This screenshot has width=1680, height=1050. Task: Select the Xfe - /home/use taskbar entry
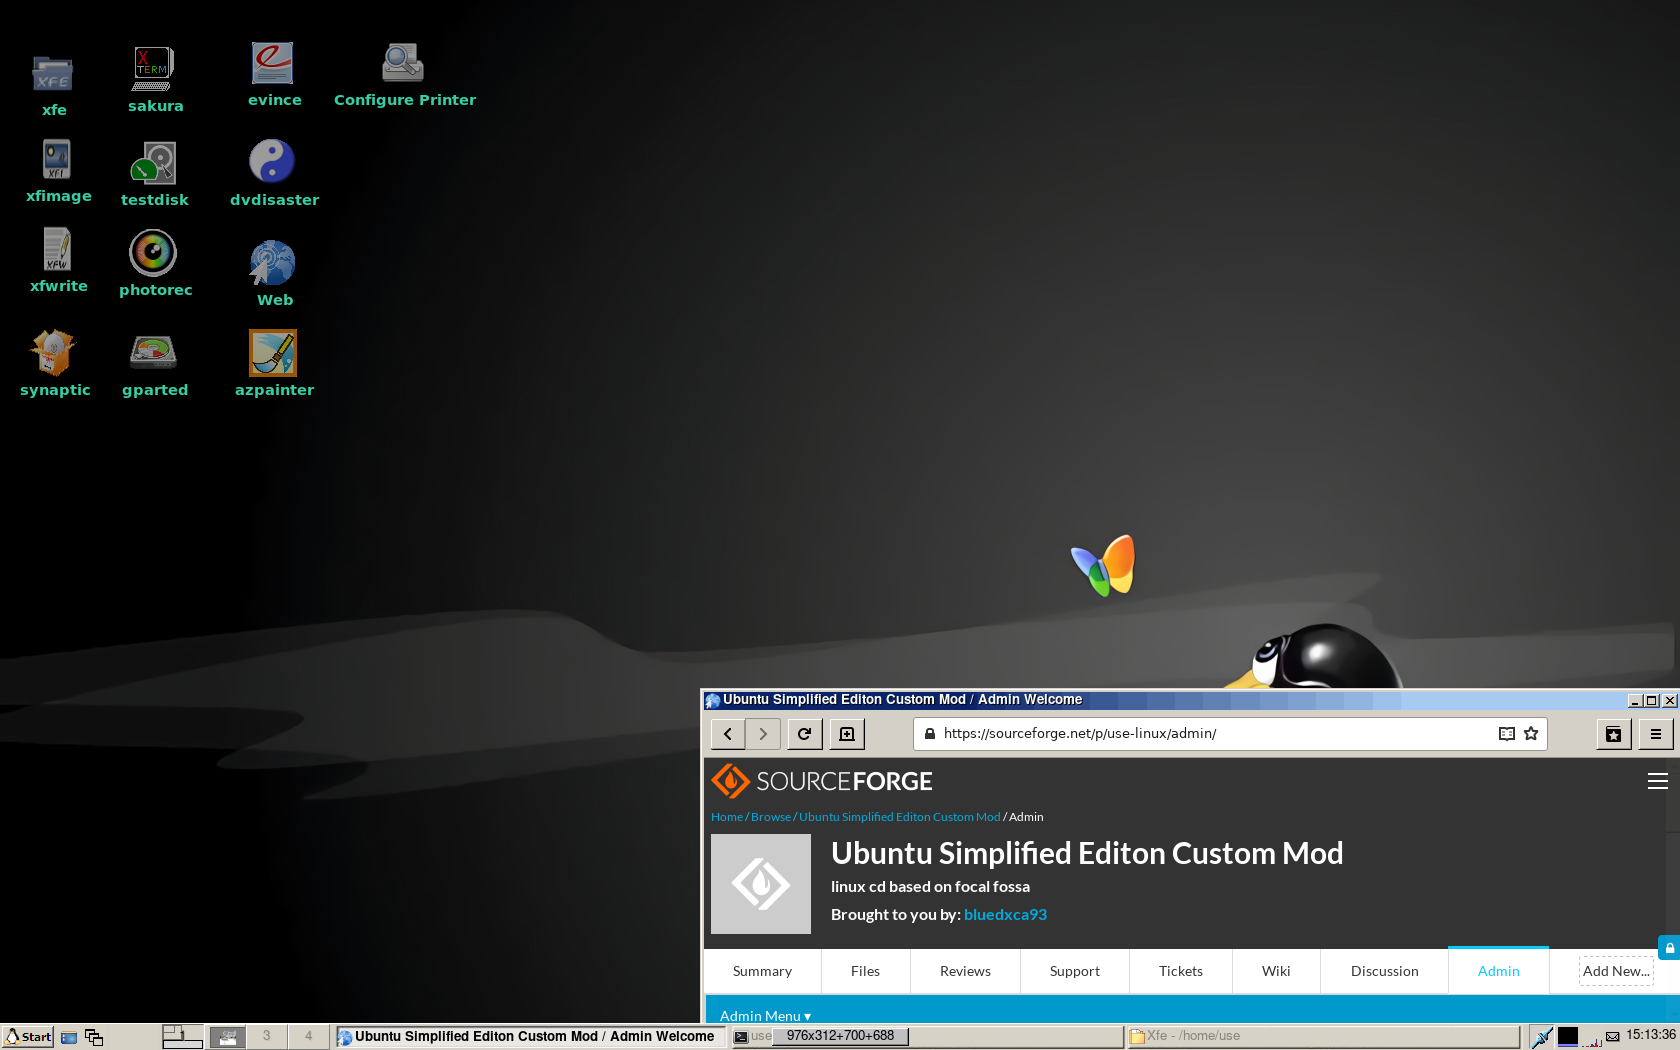click(x=1322, y=1037)
